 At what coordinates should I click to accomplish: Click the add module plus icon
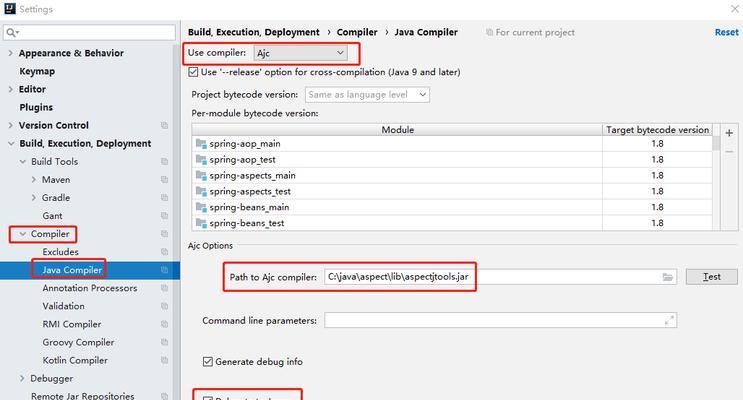(x=729, y=133)
